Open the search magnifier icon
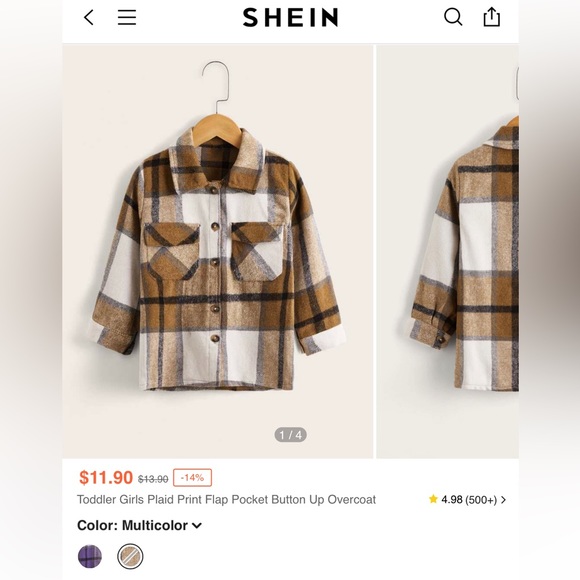Screen dimensions: 580x580 click(453, 17)
